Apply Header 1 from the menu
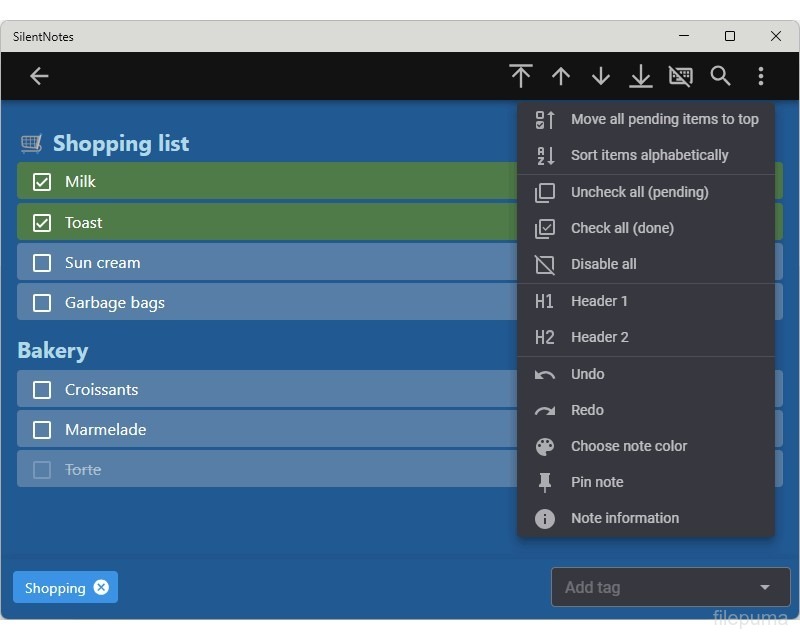The width and height of the screenshot is (800, 640). tap(599, 301)
